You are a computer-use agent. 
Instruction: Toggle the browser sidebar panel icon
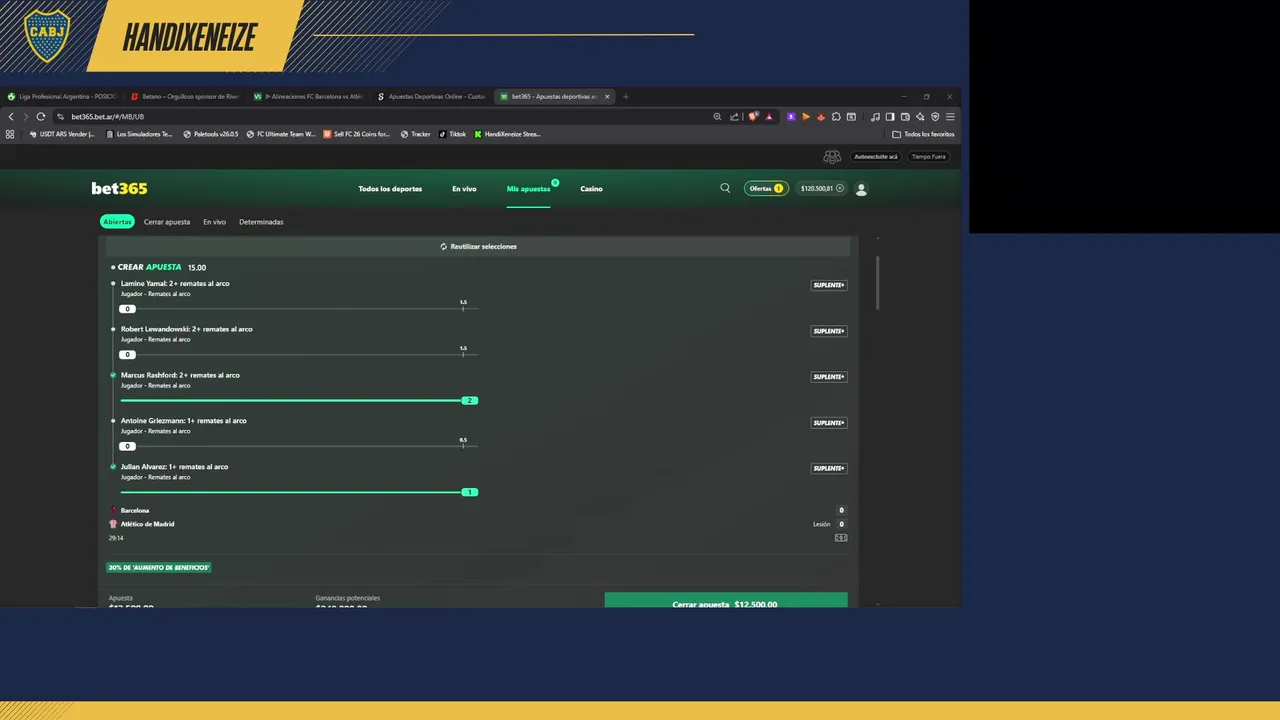tap(890, 117)
